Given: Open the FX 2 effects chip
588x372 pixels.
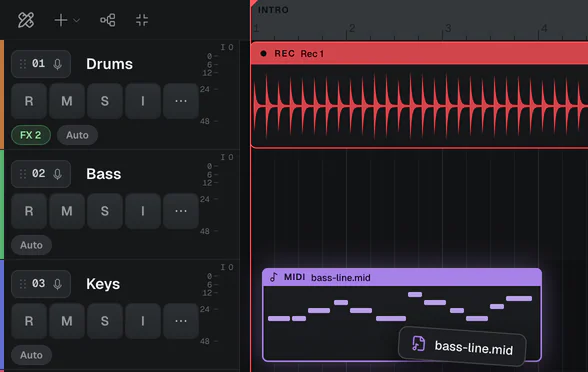Looking at the screenshot, I should 31,135.
